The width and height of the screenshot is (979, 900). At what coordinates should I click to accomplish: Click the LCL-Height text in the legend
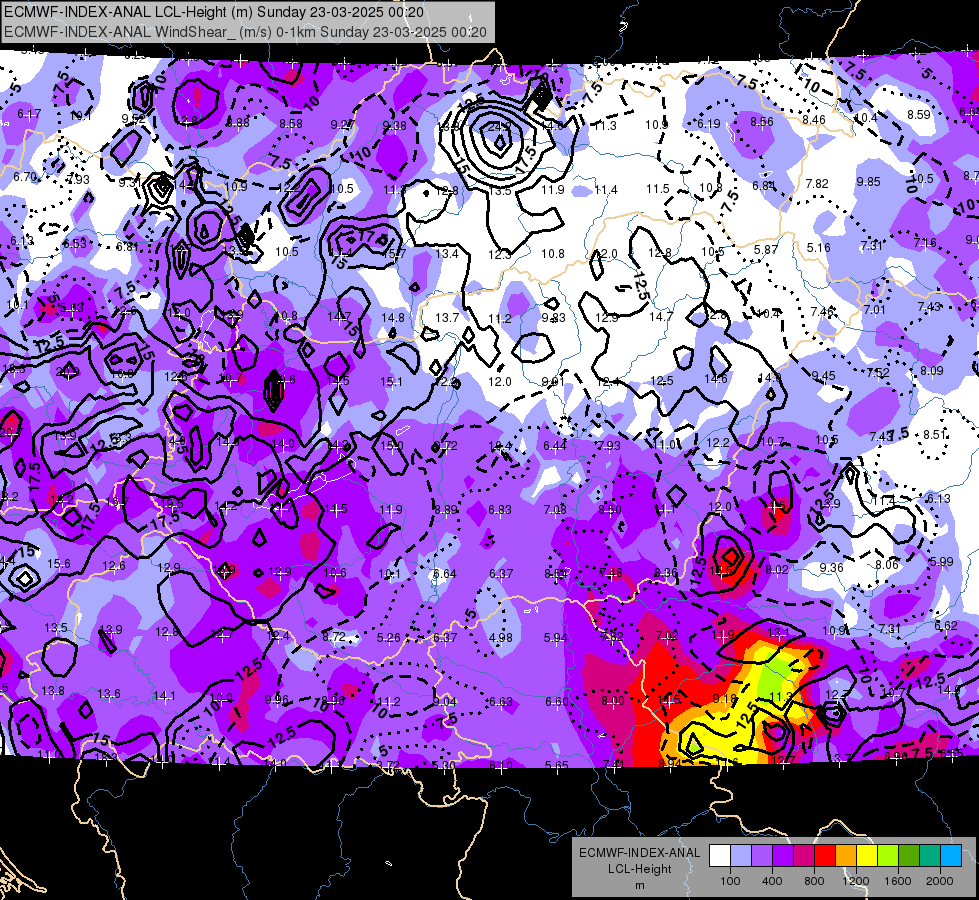(x=639, y=869)
